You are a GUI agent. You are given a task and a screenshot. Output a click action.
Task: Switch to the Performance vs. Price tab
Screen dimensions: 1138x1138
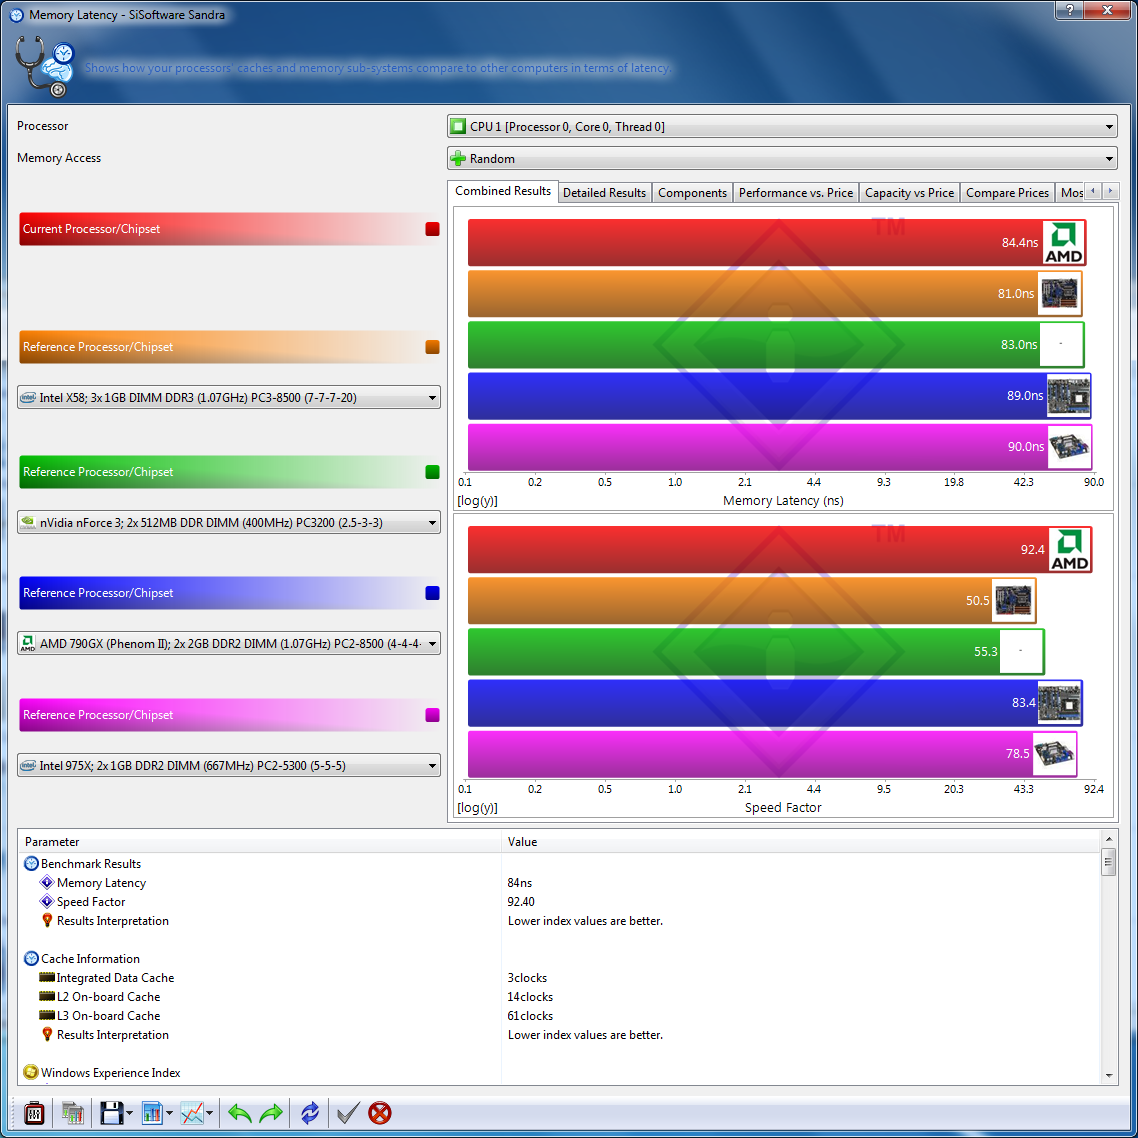point(796,193)
